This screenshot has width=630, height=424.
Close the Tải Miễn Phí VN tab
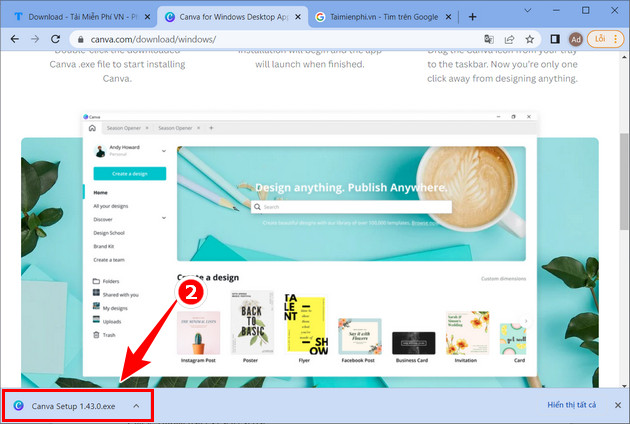pos(147,17)
